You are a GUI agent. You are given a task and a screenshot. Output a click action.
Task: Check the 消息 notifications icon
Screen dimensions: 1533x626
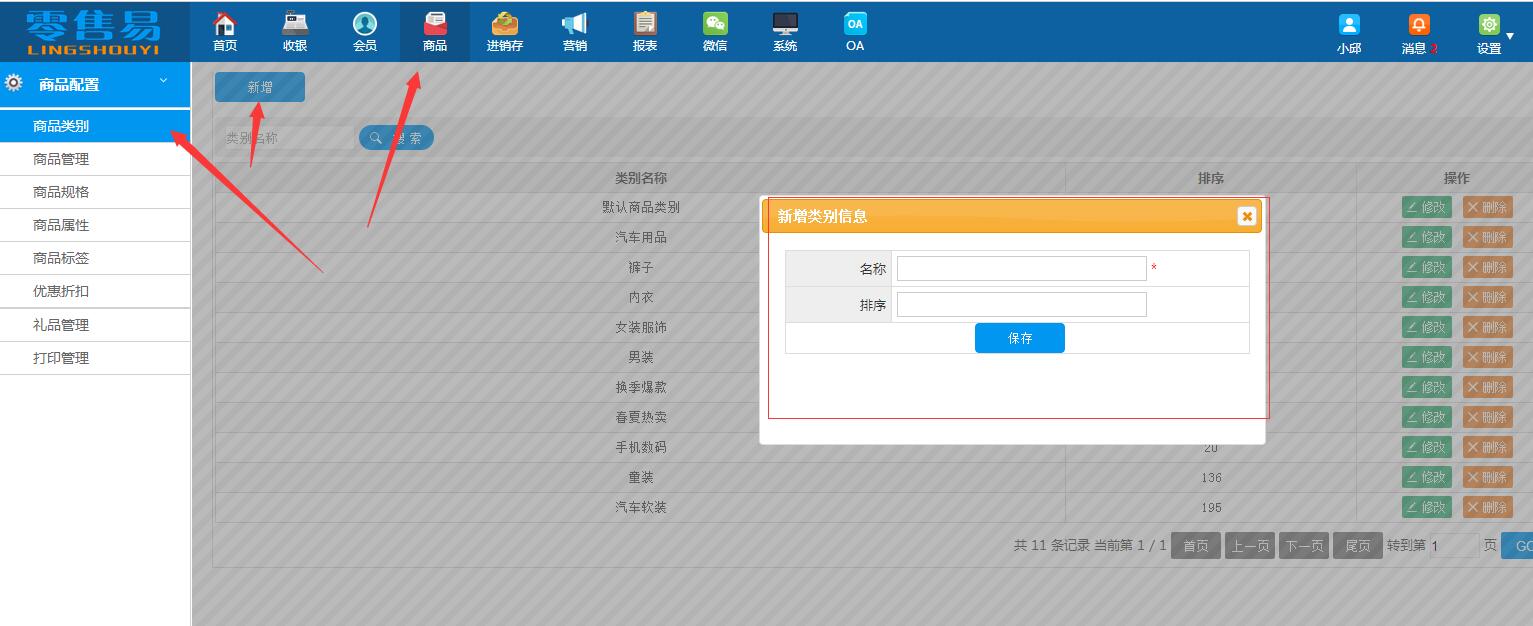point(1418,24)
